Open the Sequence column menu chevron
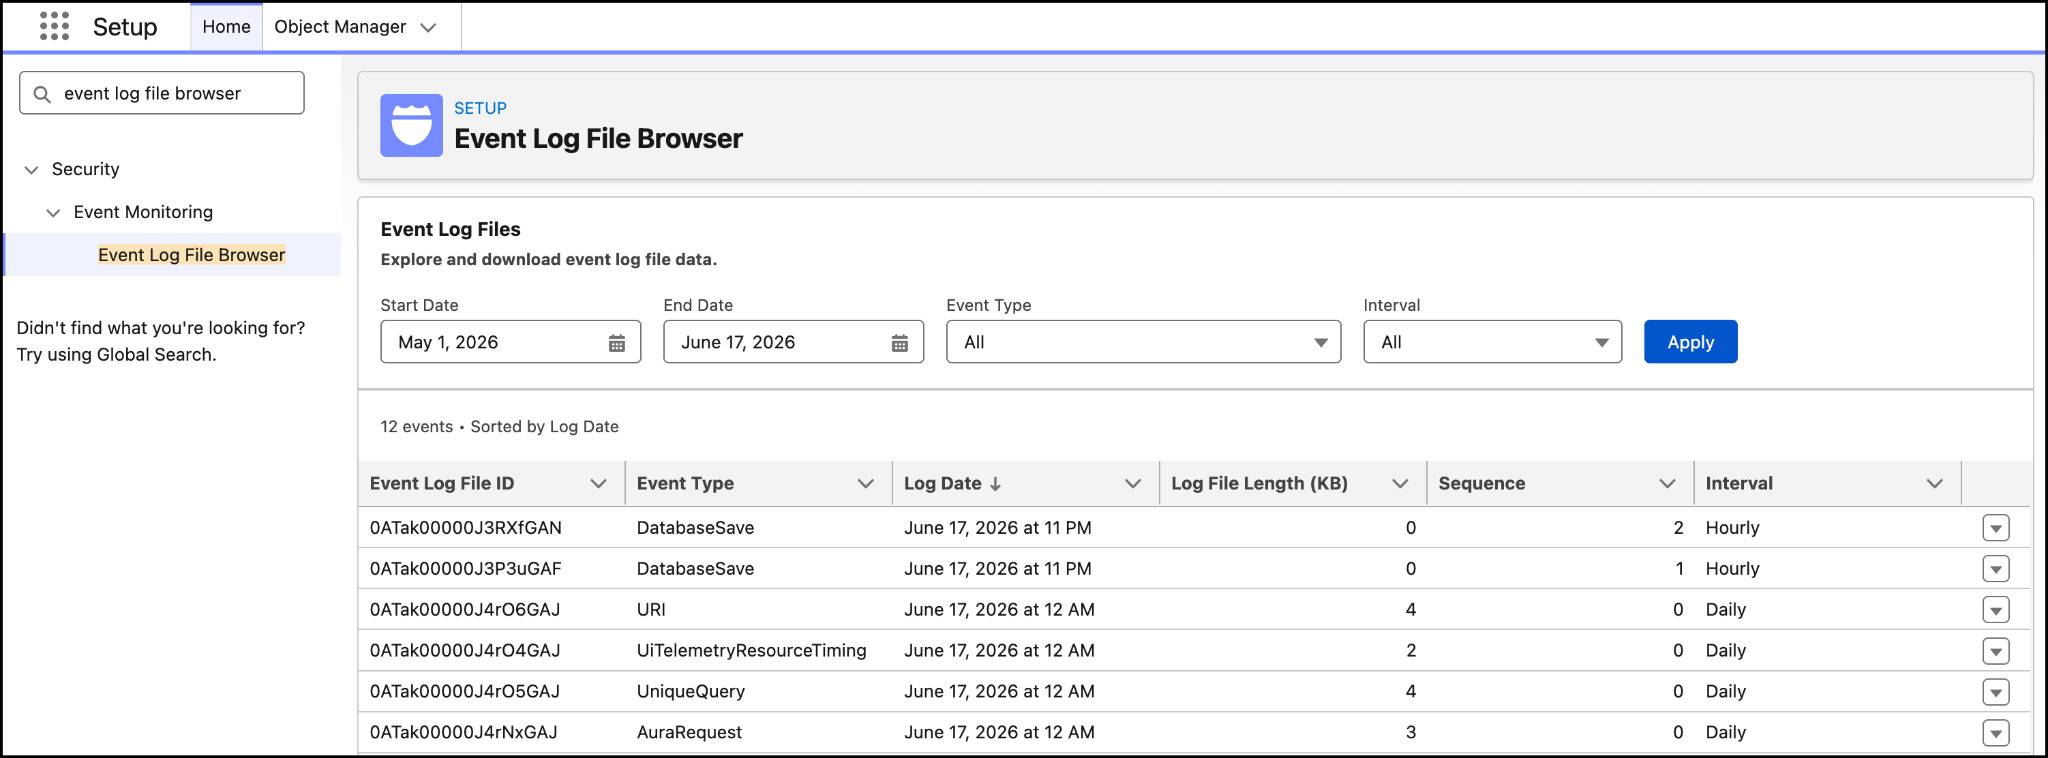Viewport: 2048px width, 758px height. click(x=1667, y=484)
